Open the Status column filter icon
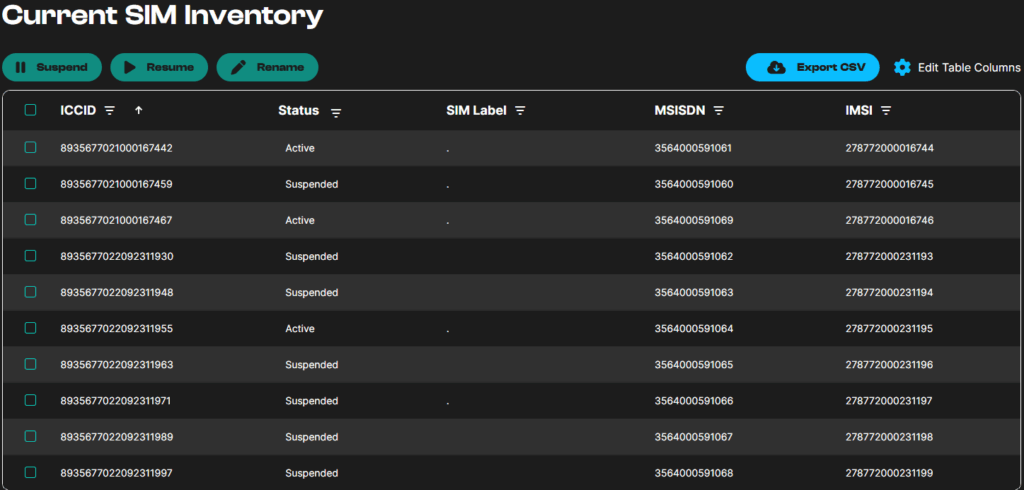 point(336,112)
